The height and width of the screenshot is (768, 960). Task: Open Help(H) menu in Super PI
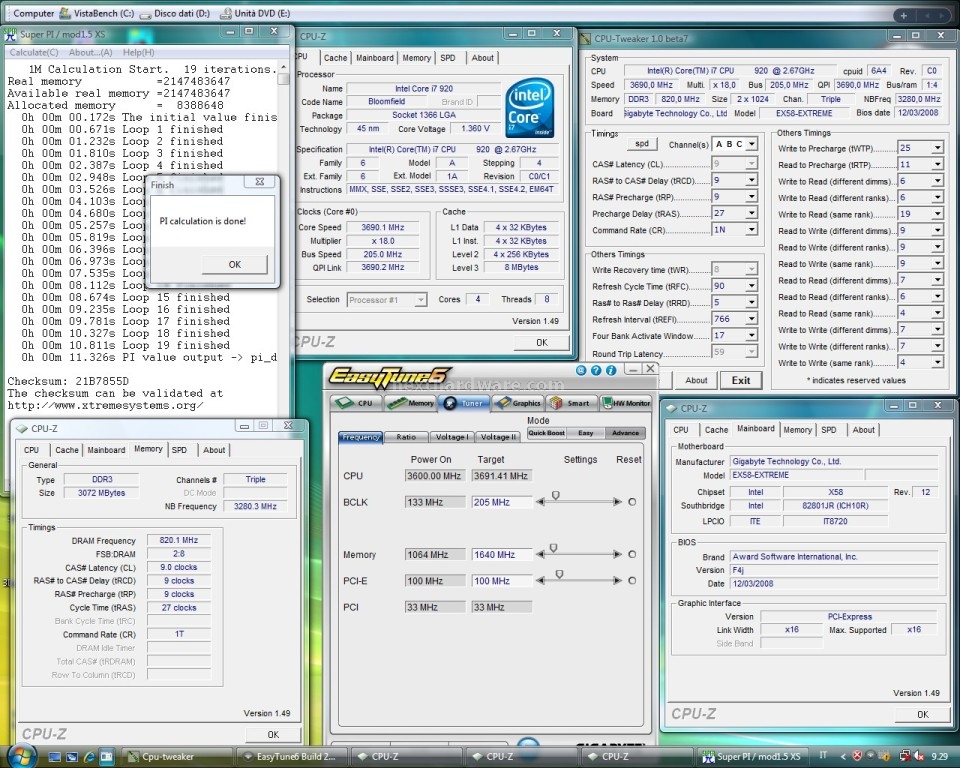click(x=138, y=52)
